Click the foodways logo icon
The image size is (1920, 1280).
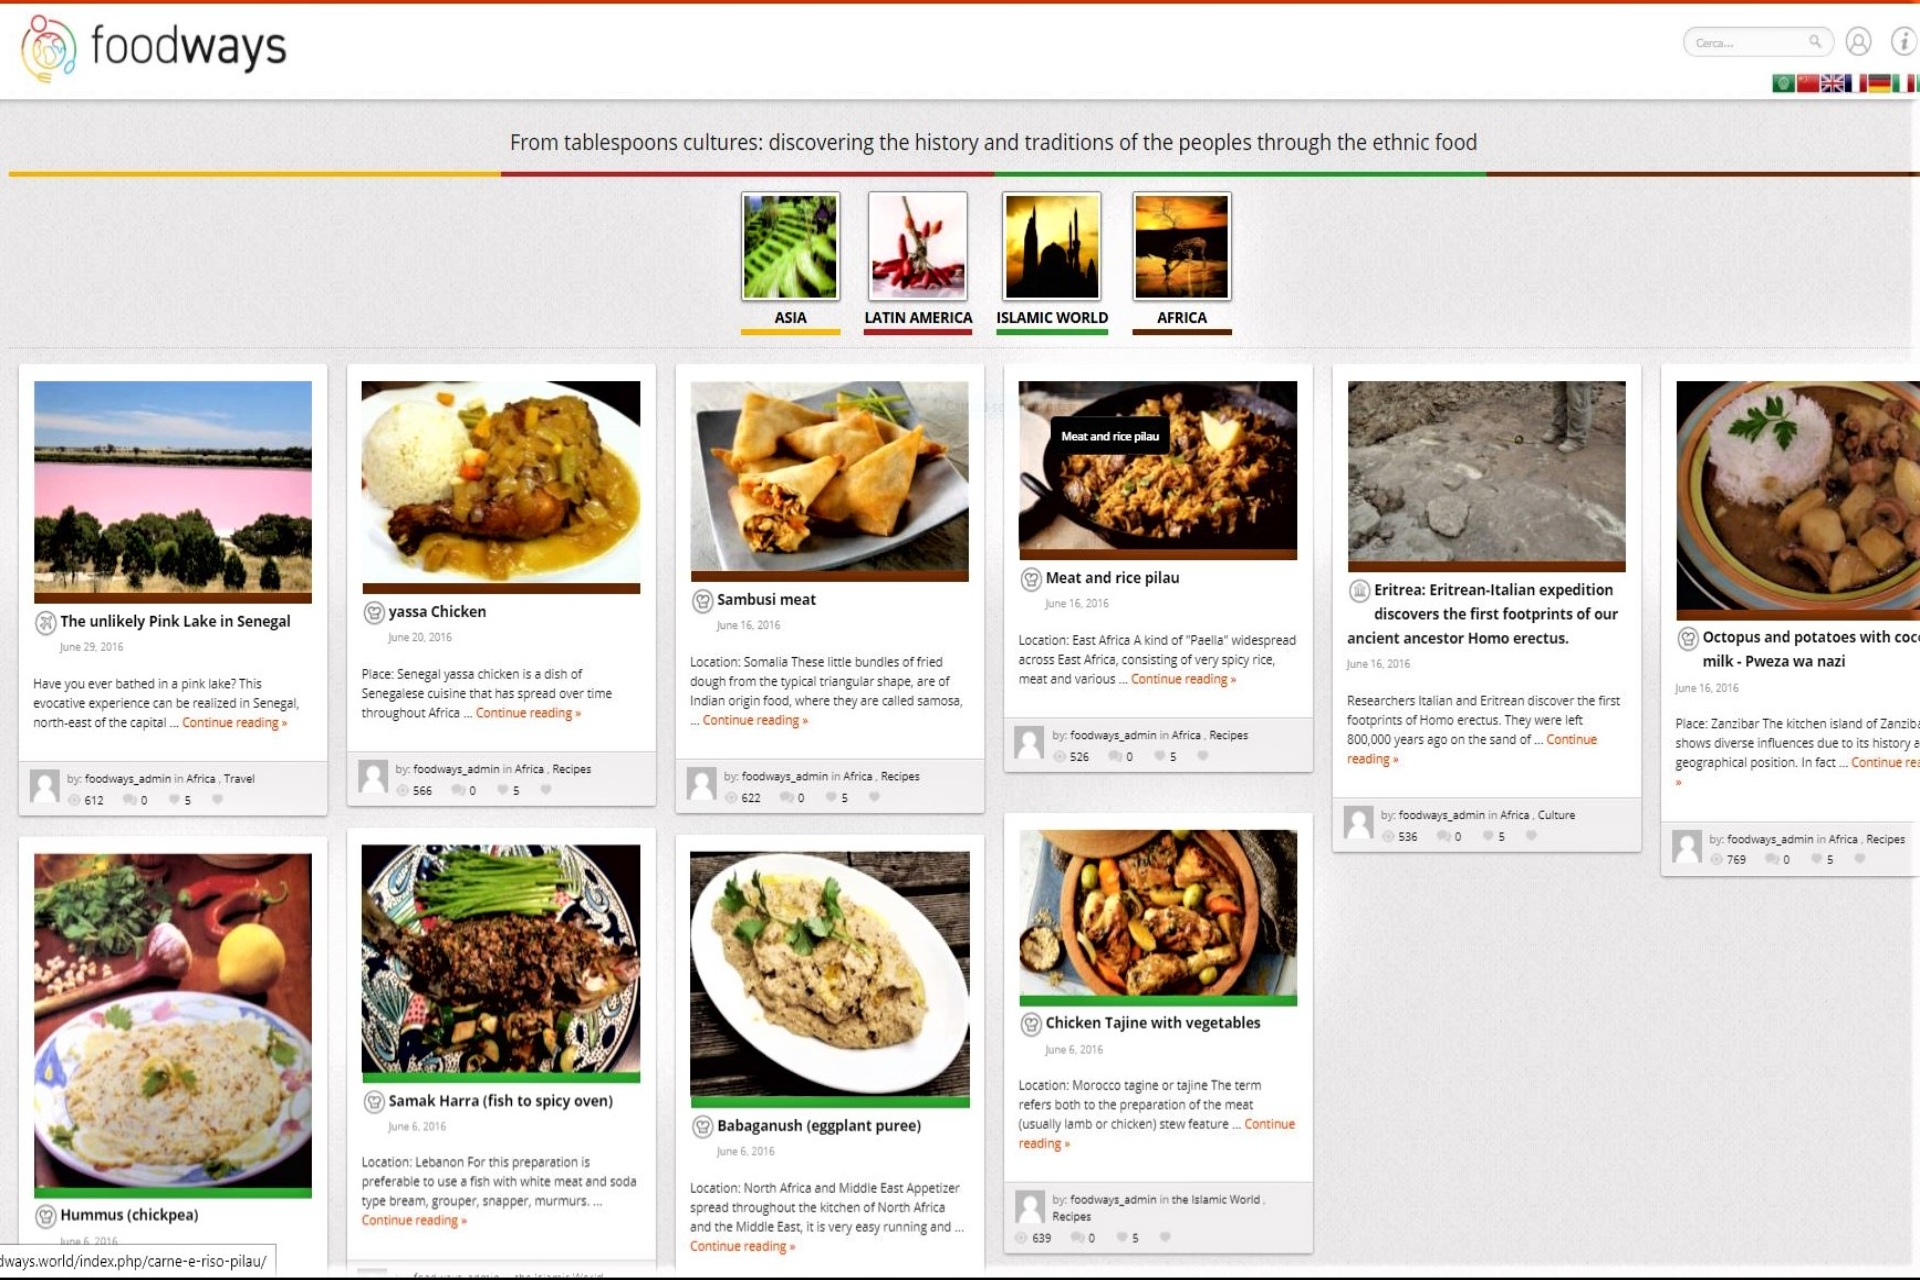(47, 48)
